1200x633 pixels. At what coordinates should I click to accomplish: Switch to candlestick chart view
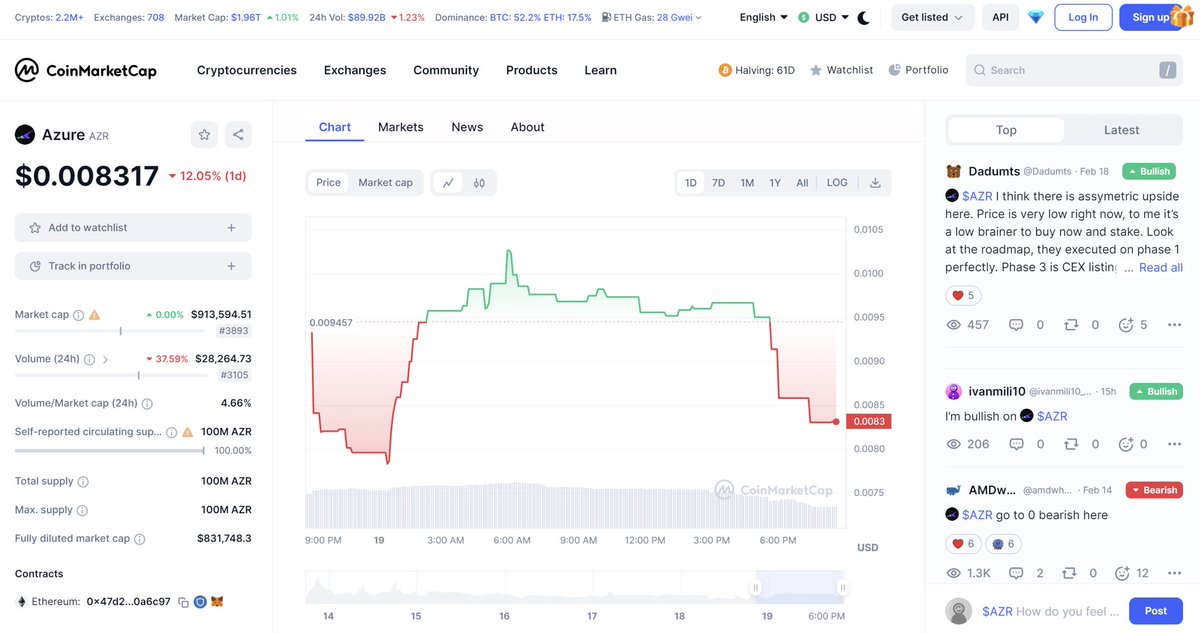[x=479, y=182]
